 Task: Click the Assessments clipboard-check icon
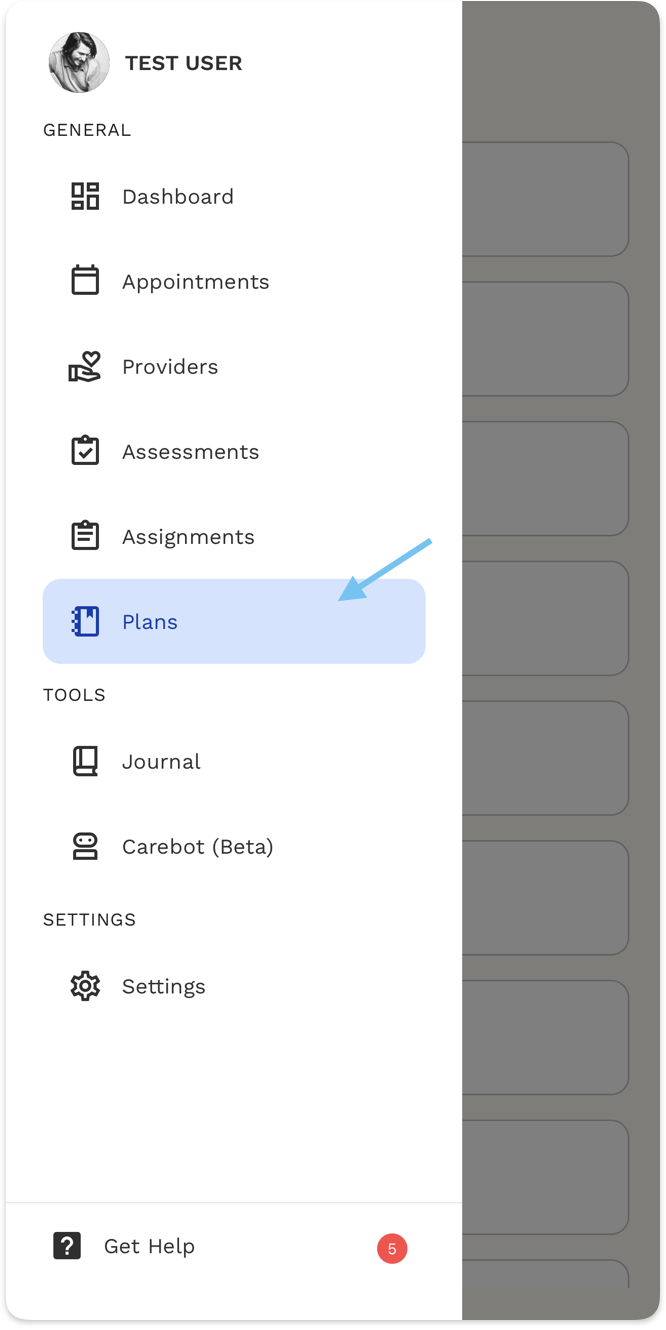[x=85, y=452]
